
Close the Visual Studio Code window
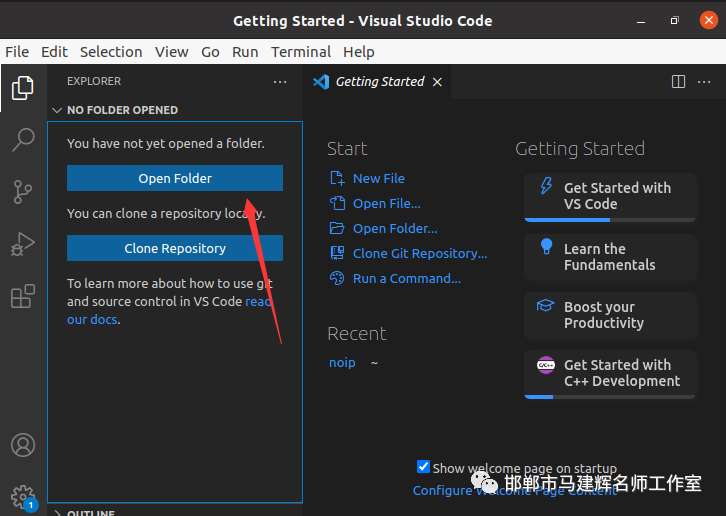(708, 20)
